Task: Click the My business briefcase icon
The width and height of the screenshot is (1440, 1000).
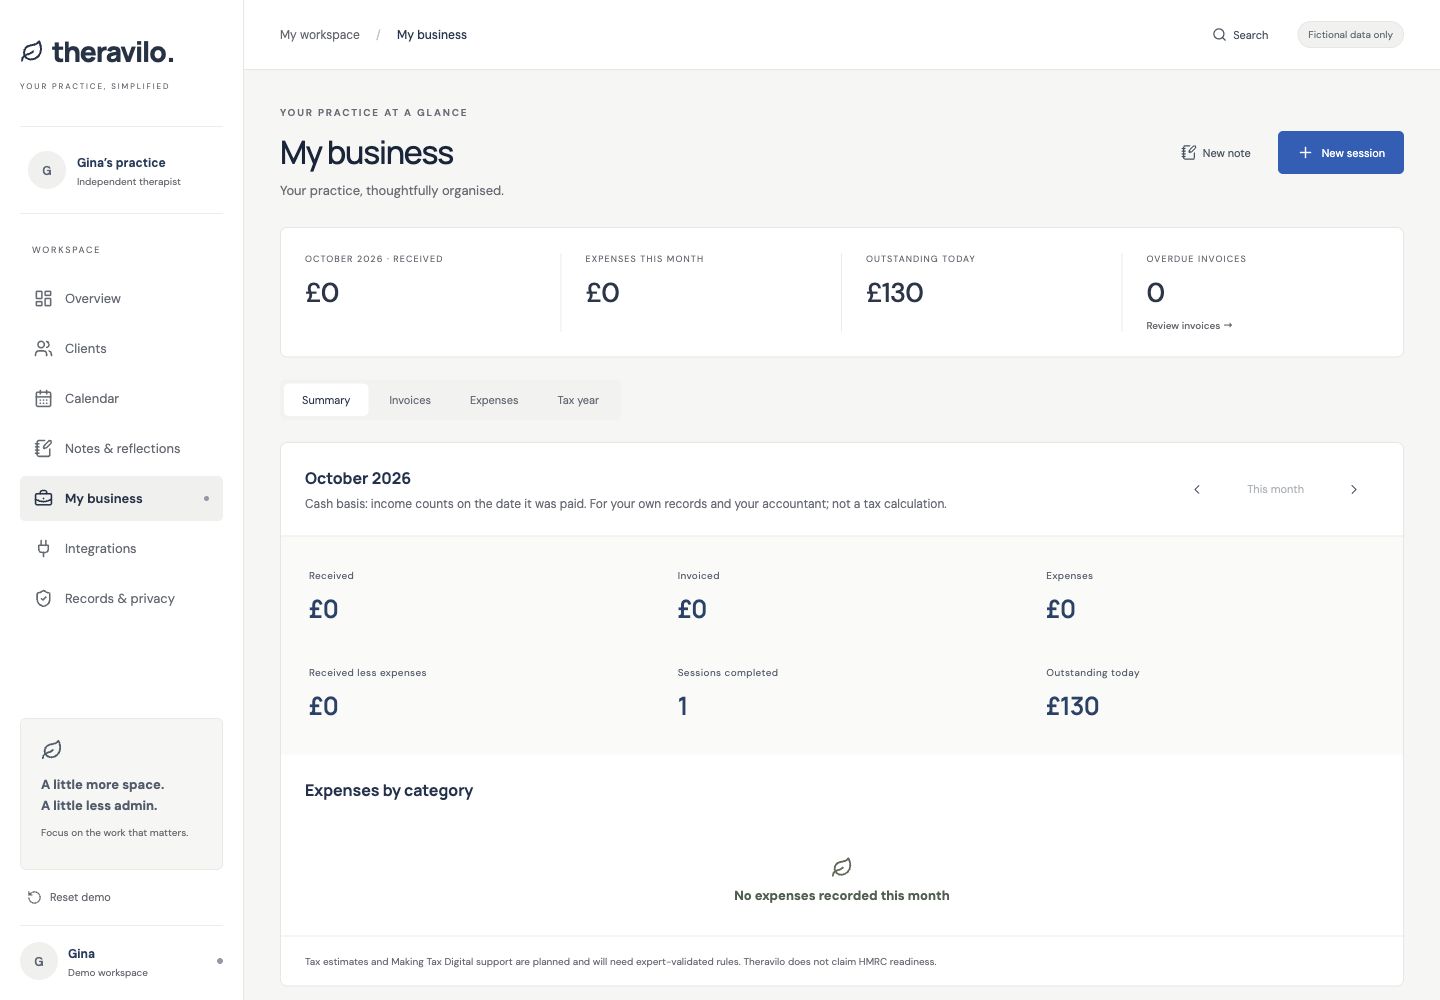Action: 43,498
